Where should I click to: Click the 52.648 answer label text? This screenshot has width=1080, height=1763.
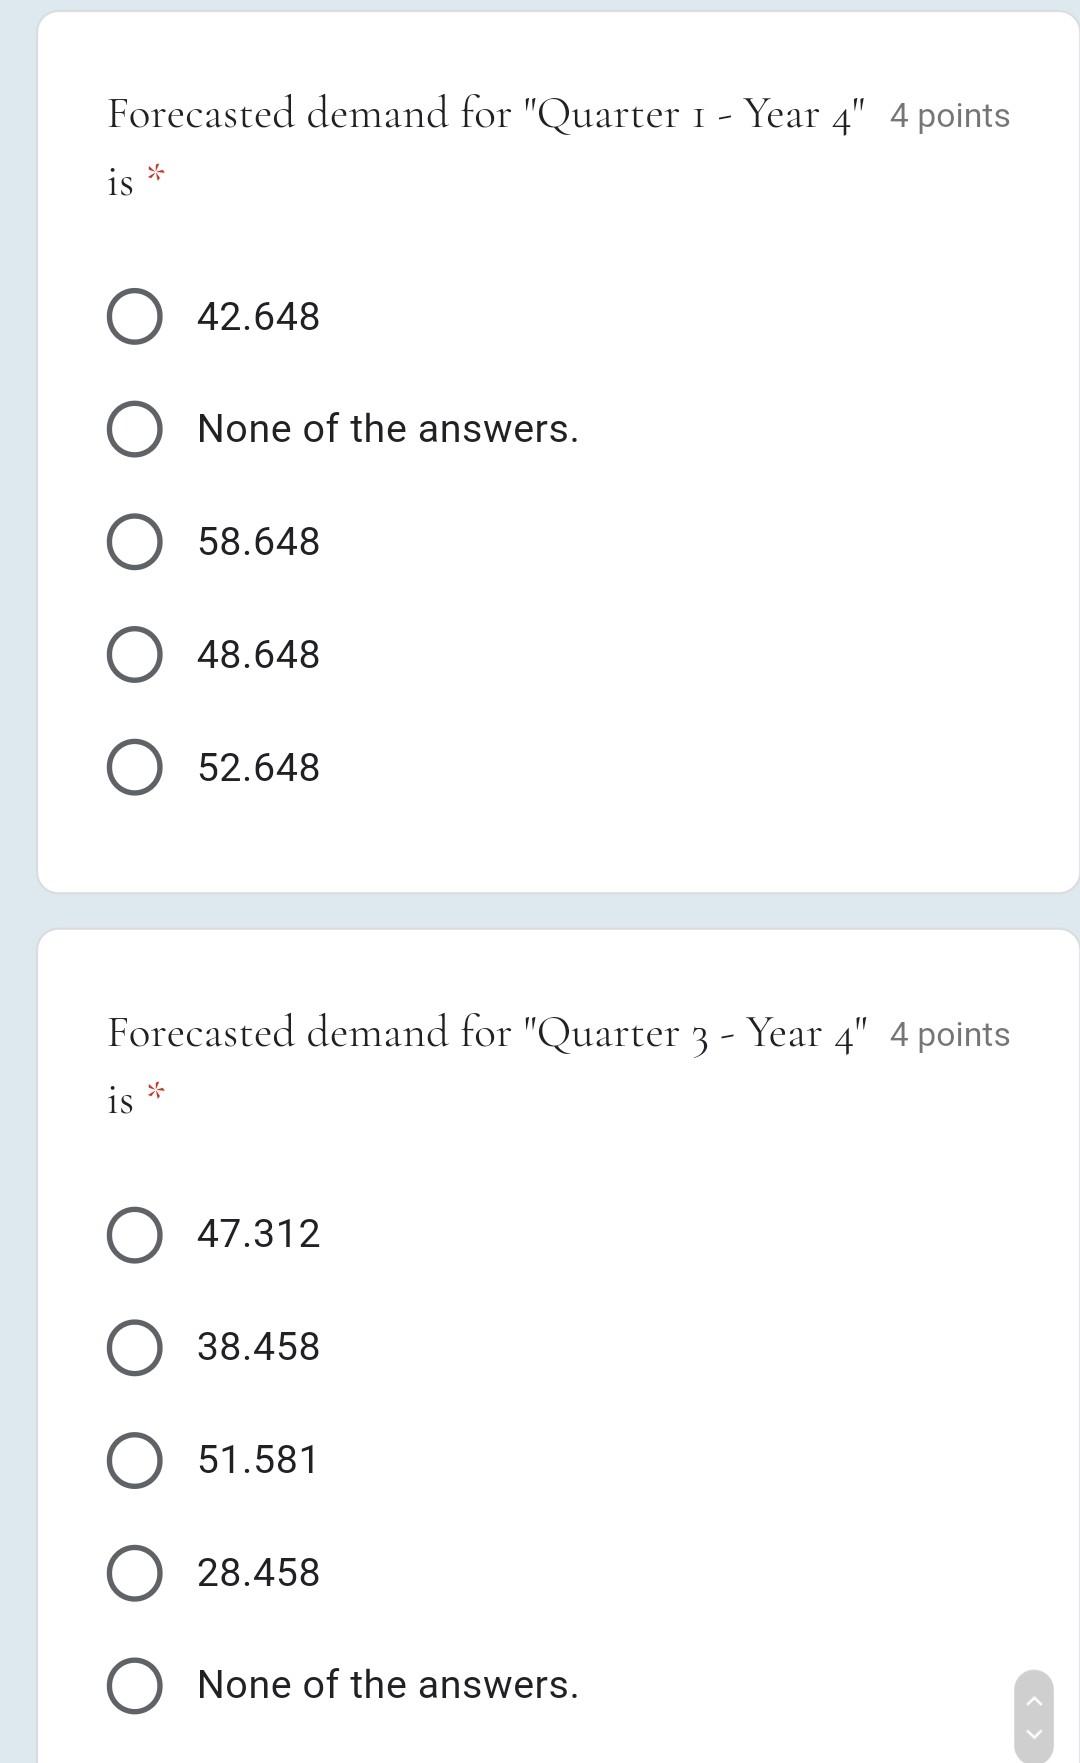[258, 768]
